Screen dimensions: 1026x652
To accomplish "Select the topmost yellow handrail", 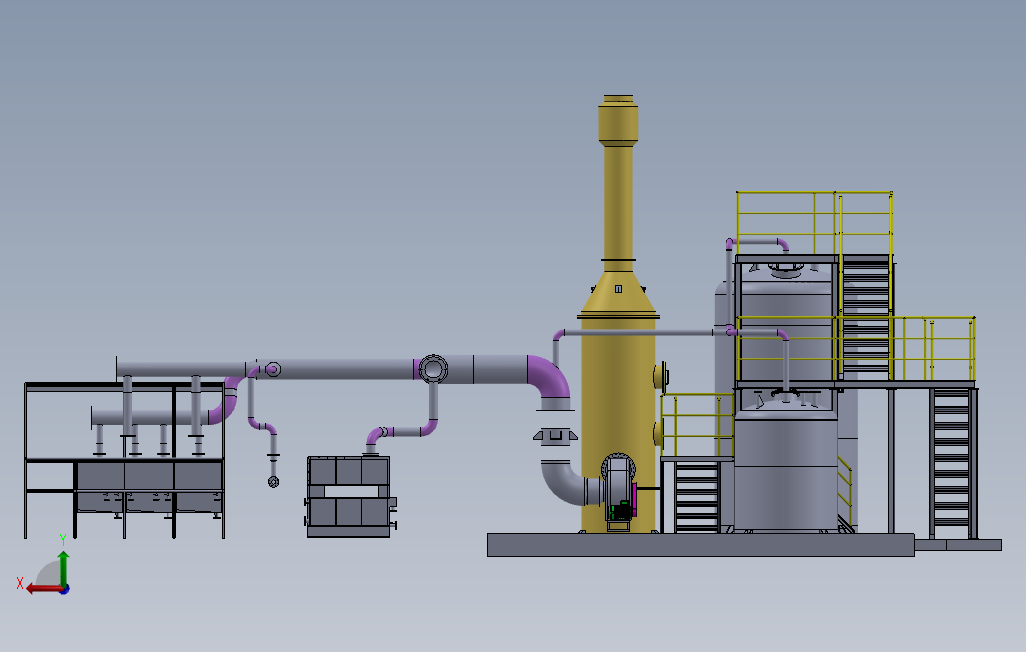I will 815,223.
